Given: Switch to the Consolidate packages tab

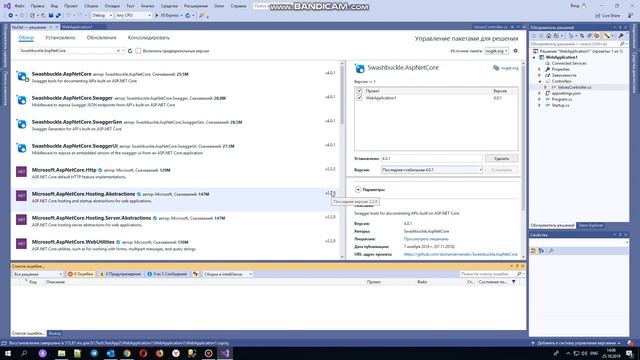Looking at the screenshot, I should pos(149,38).
